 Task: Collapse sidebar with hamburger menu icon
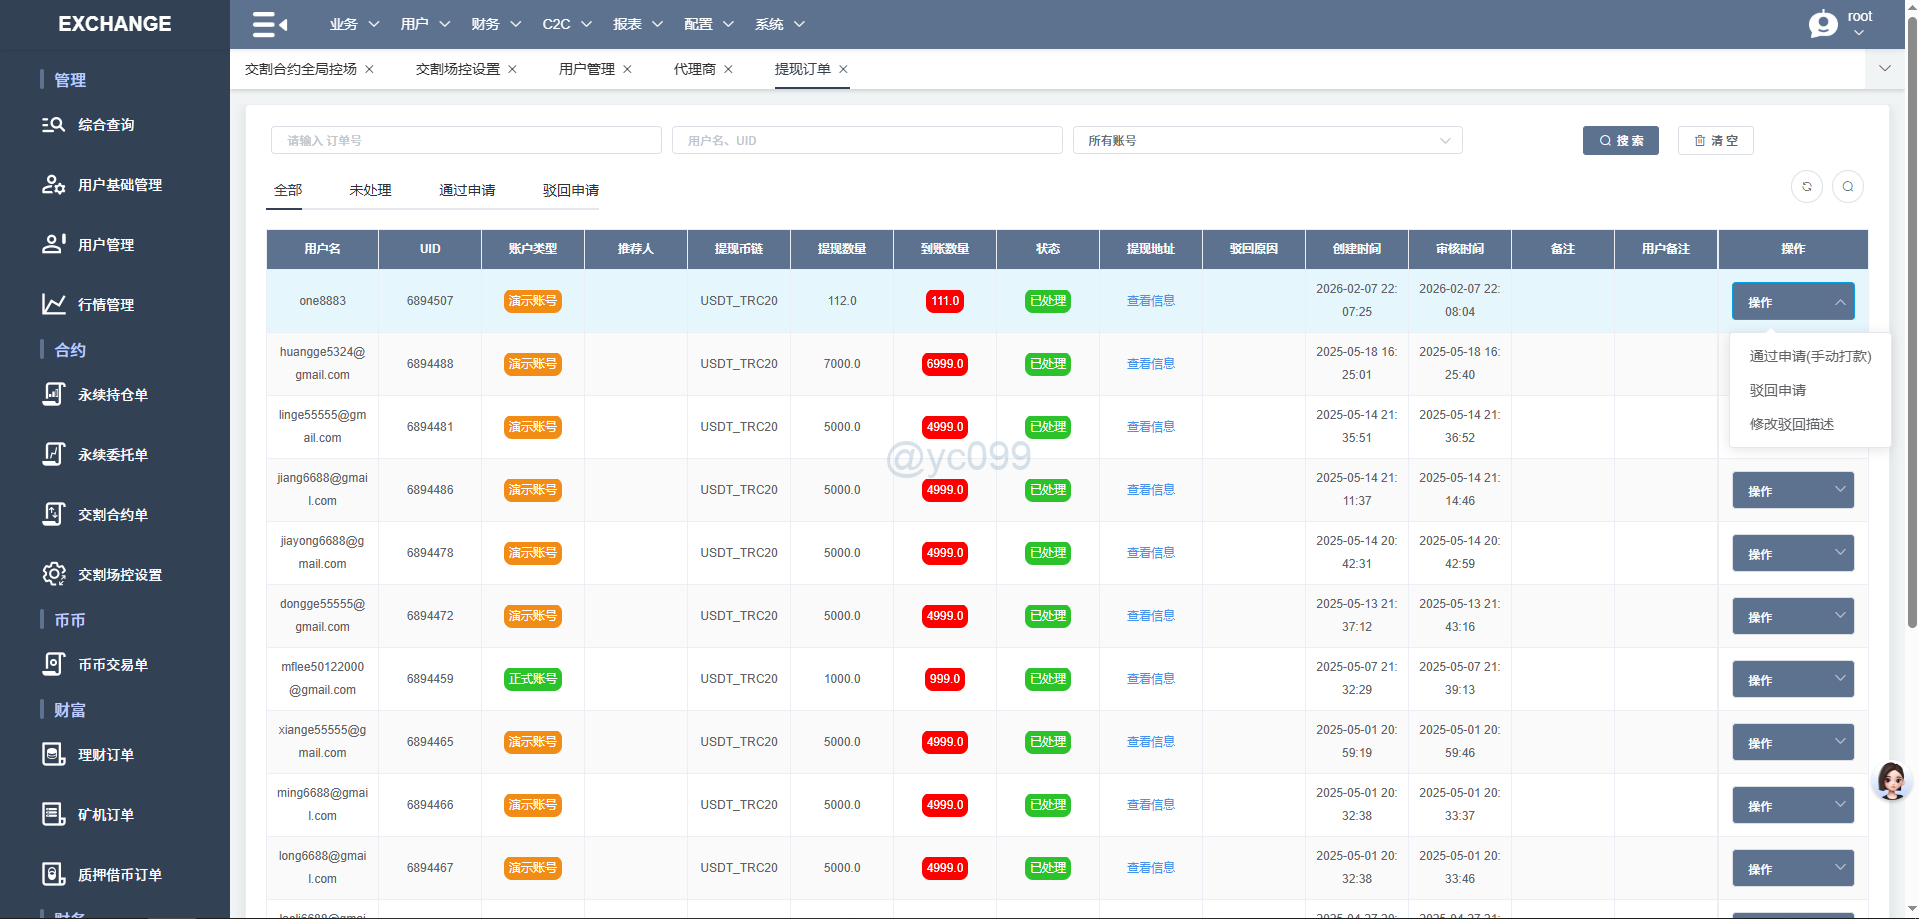click(x=269, y=24)
